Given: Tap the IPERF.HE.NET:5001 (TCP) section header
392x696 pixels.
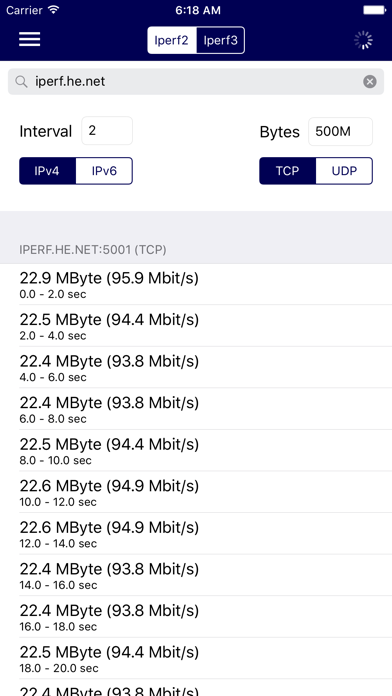Looking at the screenshot, I should point(93,250).
